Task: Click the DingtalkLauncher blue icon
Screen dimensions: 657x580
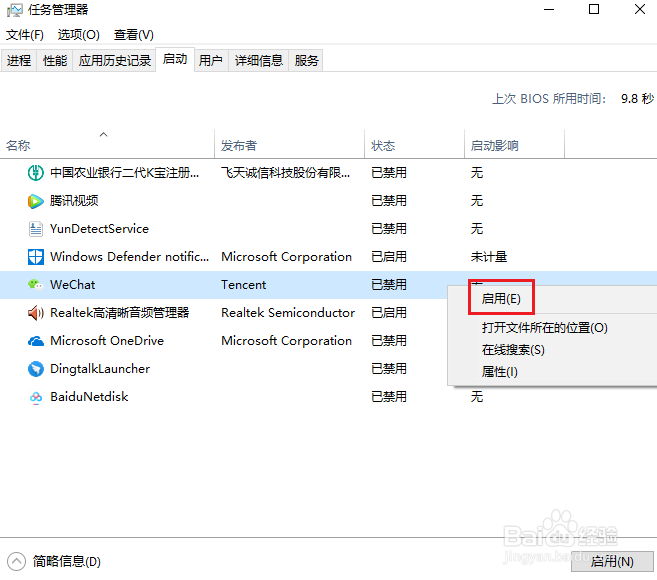Action: 36,369
